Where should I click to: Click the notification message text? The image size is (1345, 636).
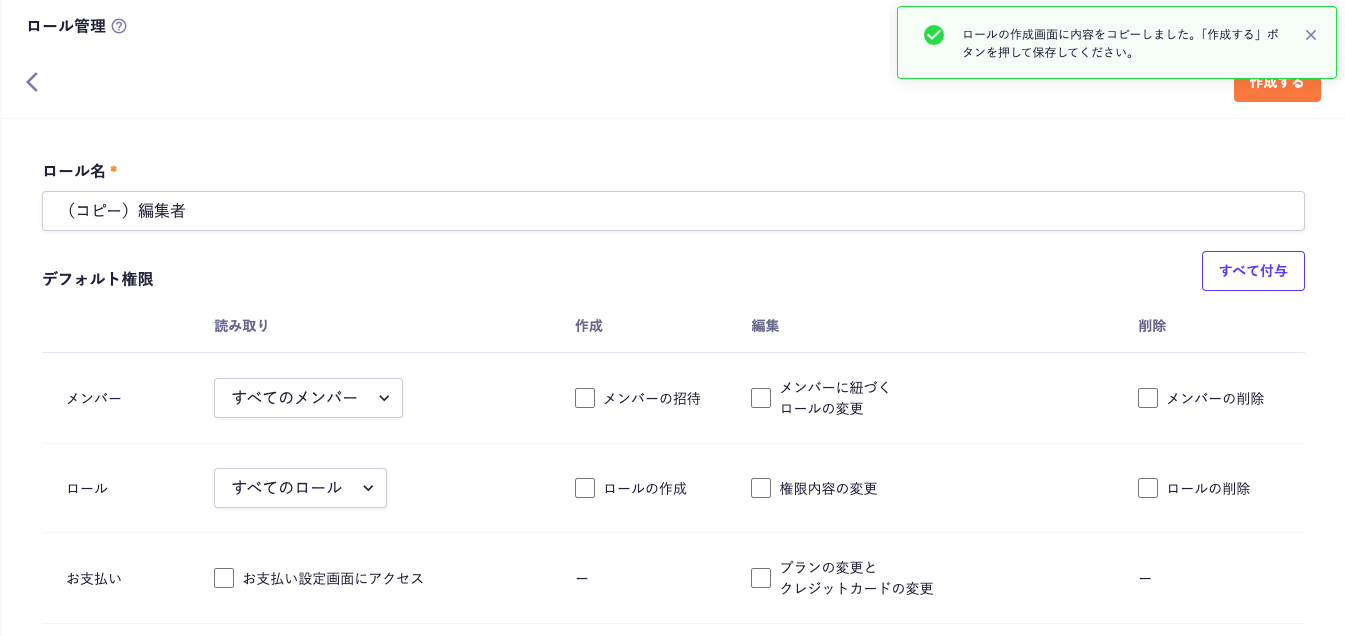(1119, 43)
